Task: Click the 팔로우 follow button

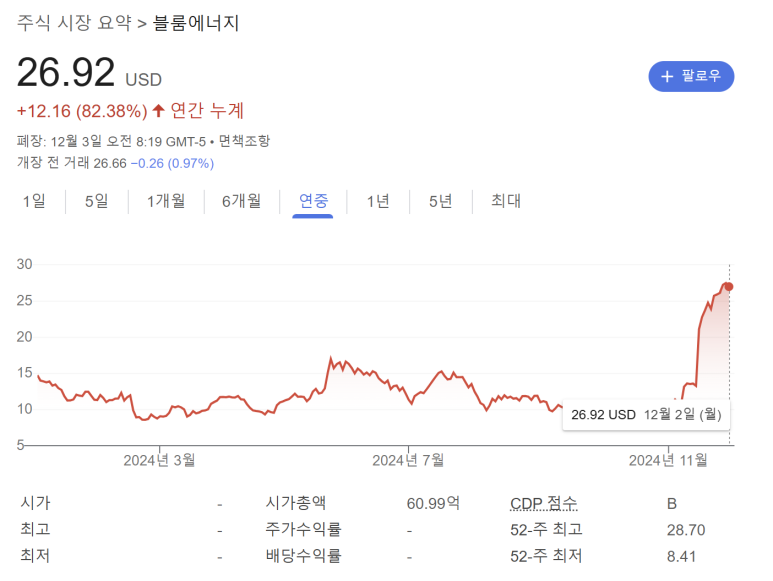Action: [x=691, y=76]
